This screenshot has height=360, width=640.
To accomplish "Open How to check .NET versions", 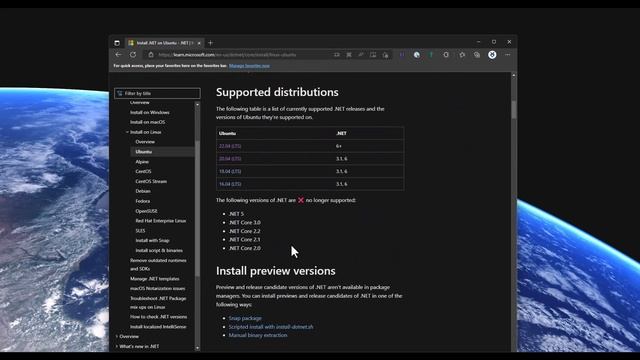I will click(158, 317).
